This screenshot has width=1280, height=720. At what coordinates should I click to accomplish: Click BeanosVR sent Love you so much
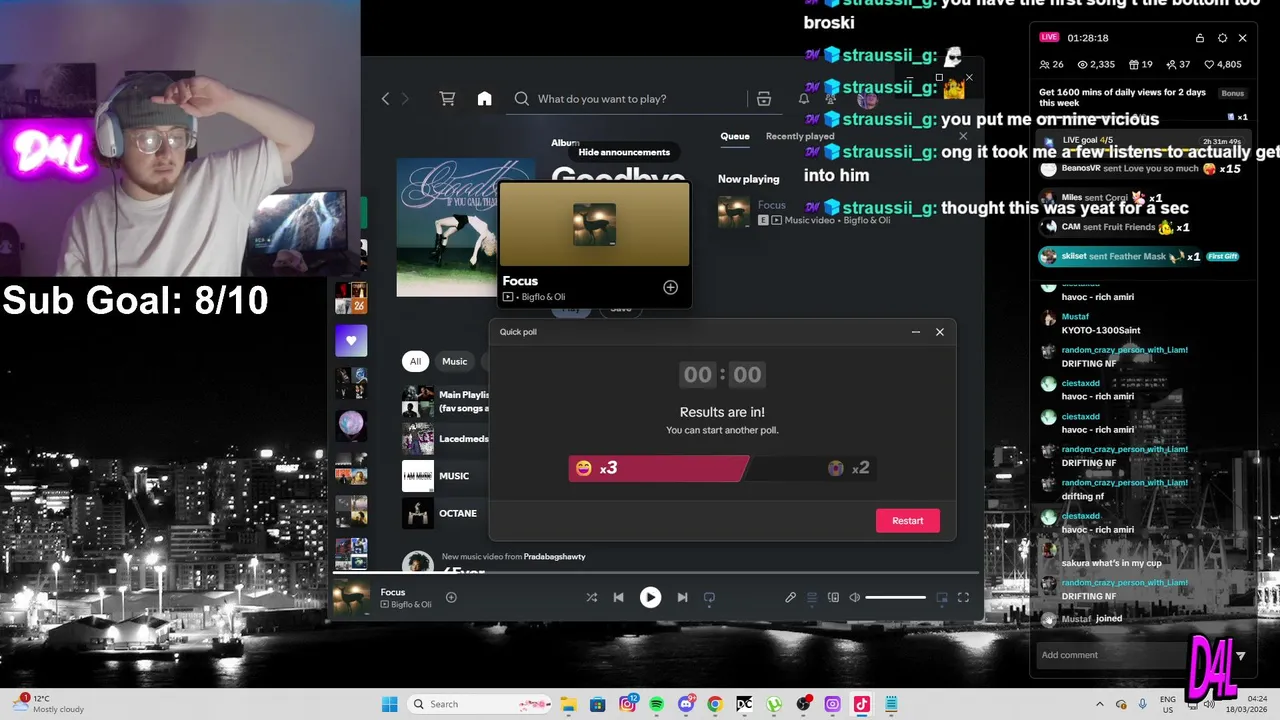point(1142,169)
